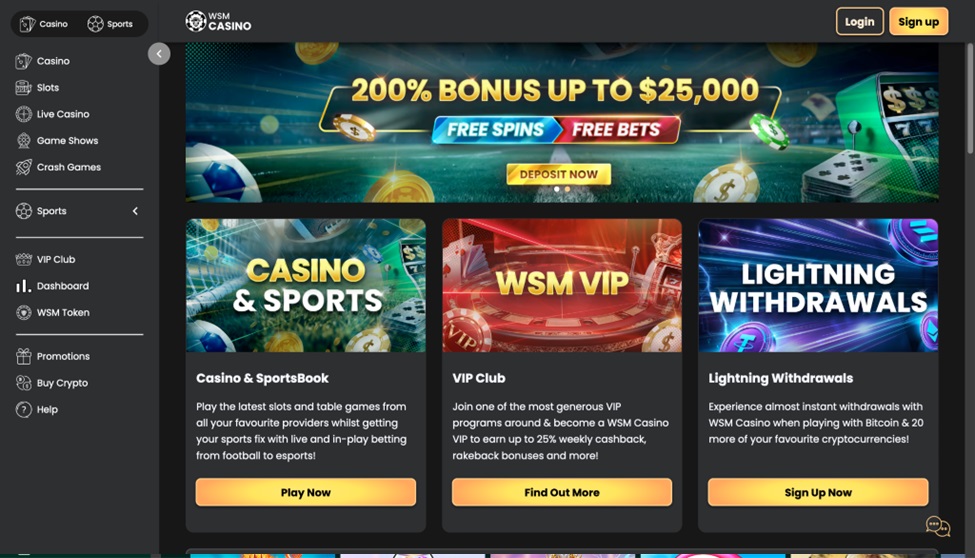Open the live chat support icon
The image size is (975, 558).
pyautogui.click(x=937, y=526)
